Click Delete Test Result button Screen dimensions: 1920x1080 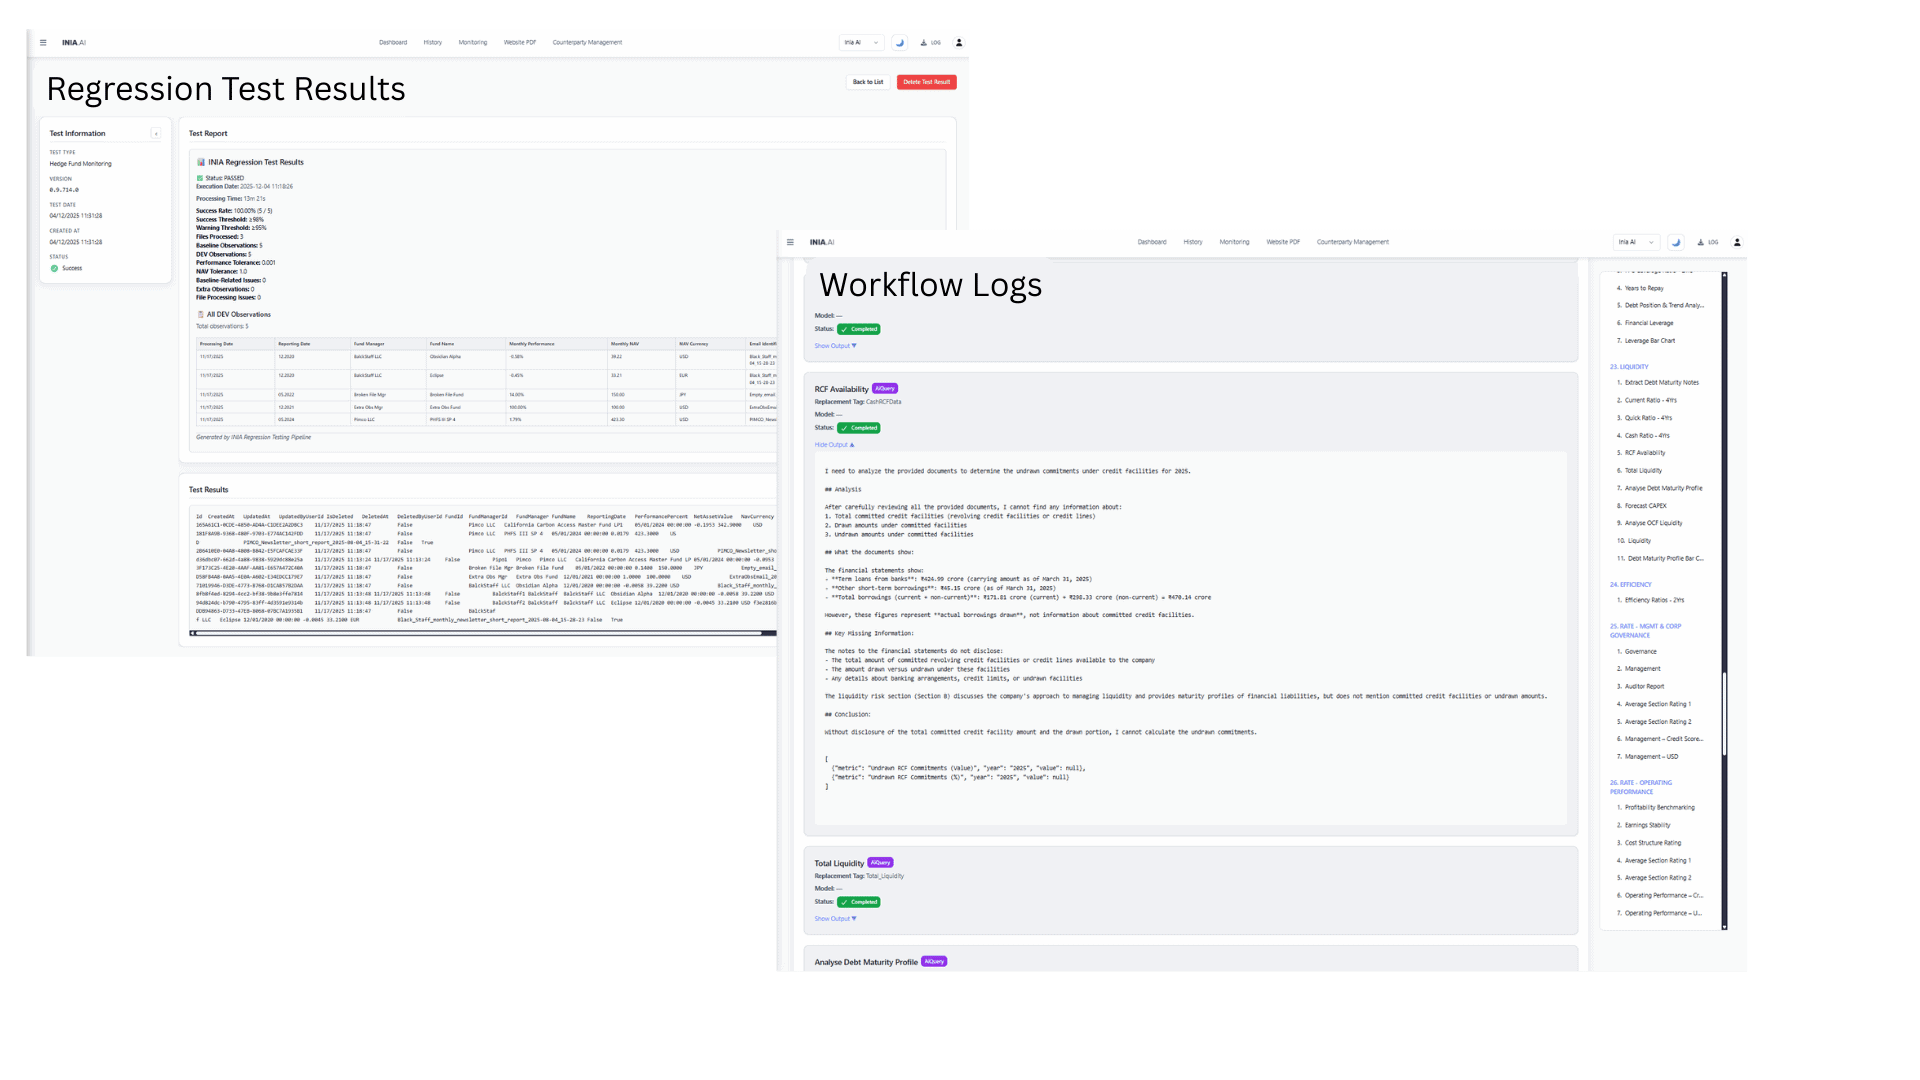tap(926, 82)
